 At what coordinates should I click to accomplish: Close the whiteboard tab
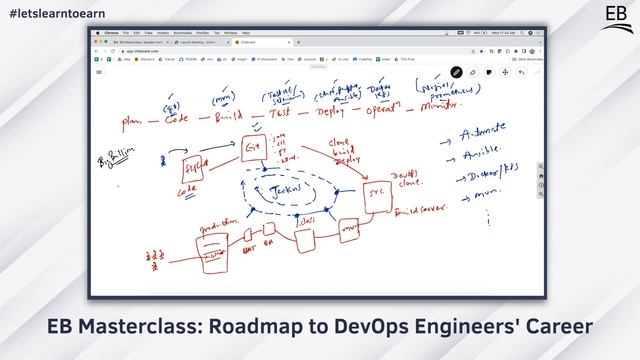click(289, 42)
